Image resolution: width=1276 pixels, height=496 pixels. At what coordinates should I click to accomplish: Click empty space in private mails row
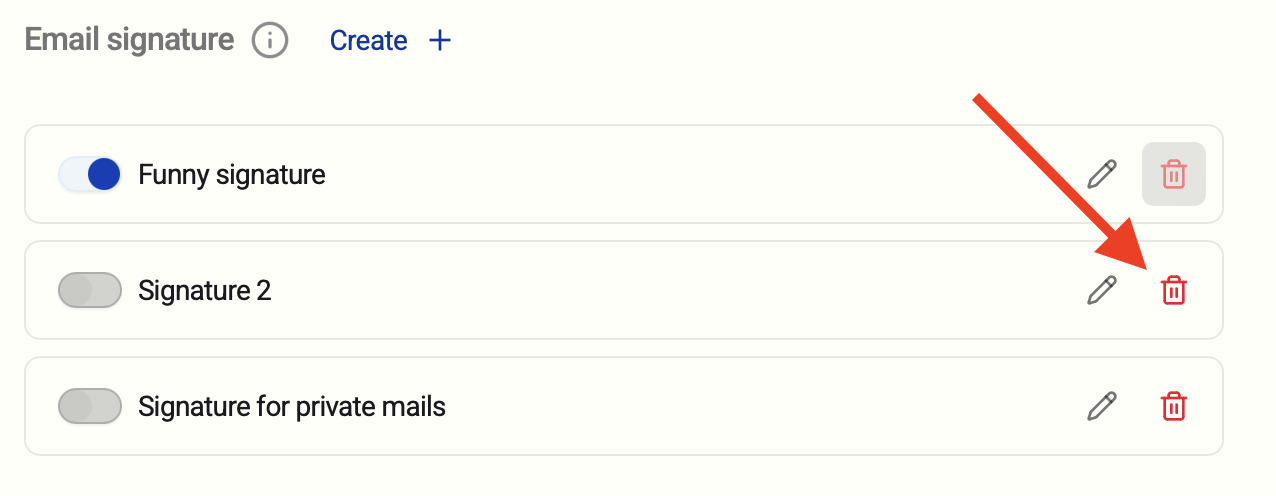point(750,407)
